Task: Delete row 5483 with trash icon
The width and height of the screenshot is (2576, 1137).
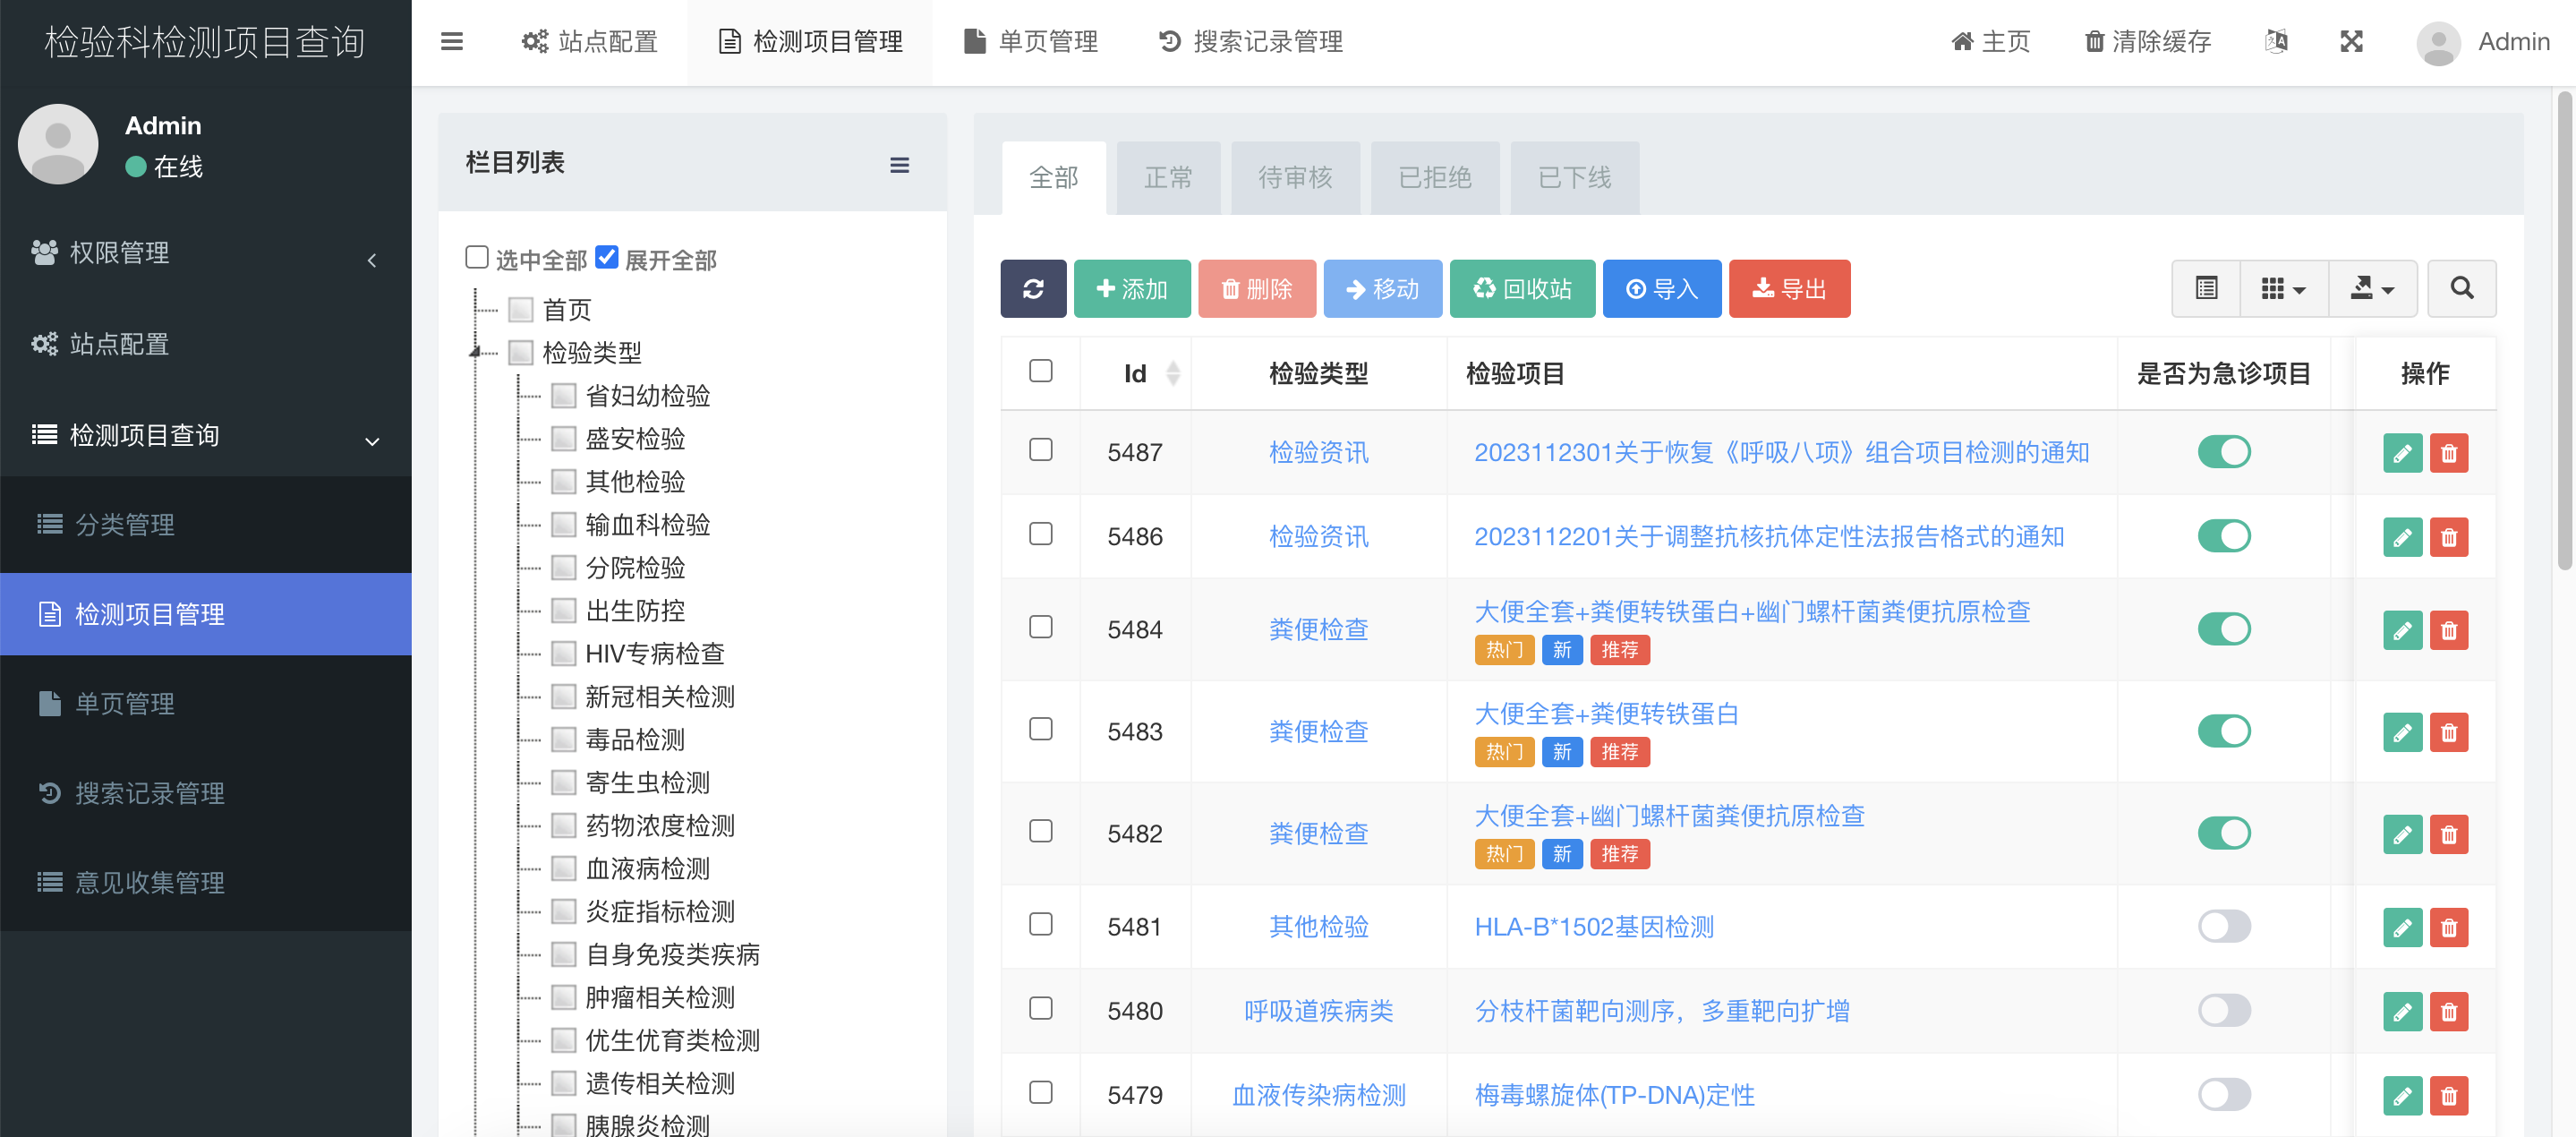Action: 2449,732
